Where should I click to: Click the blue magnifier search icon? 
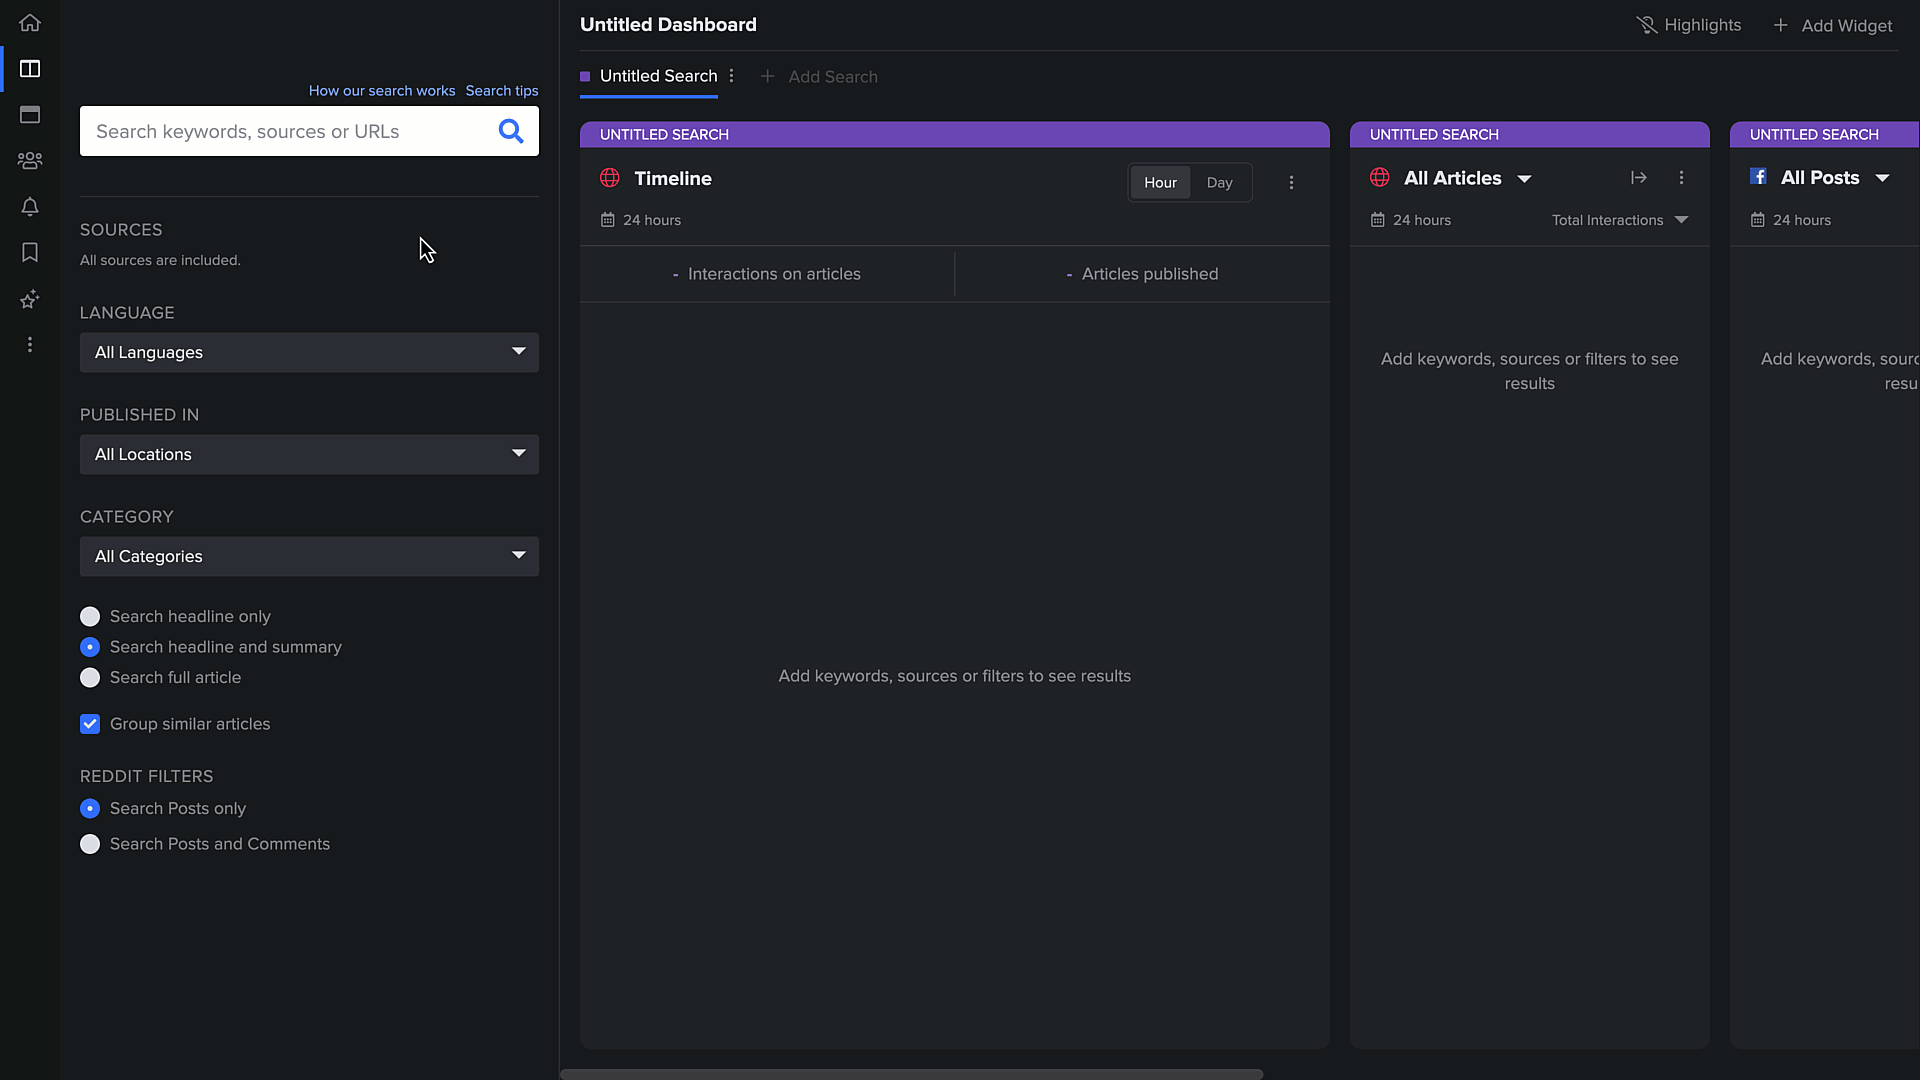coord(511,131)
